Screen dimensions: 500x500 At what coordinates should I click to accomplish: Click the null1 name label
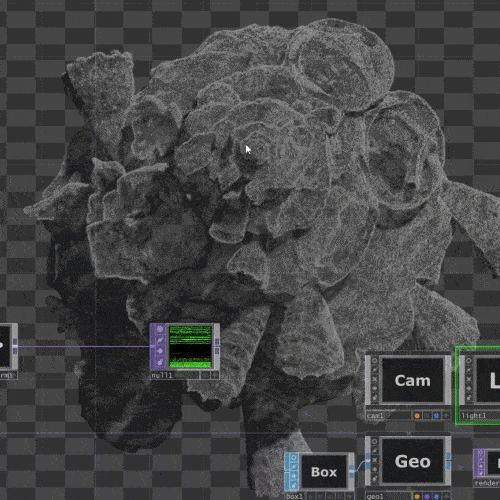point(162,375)
